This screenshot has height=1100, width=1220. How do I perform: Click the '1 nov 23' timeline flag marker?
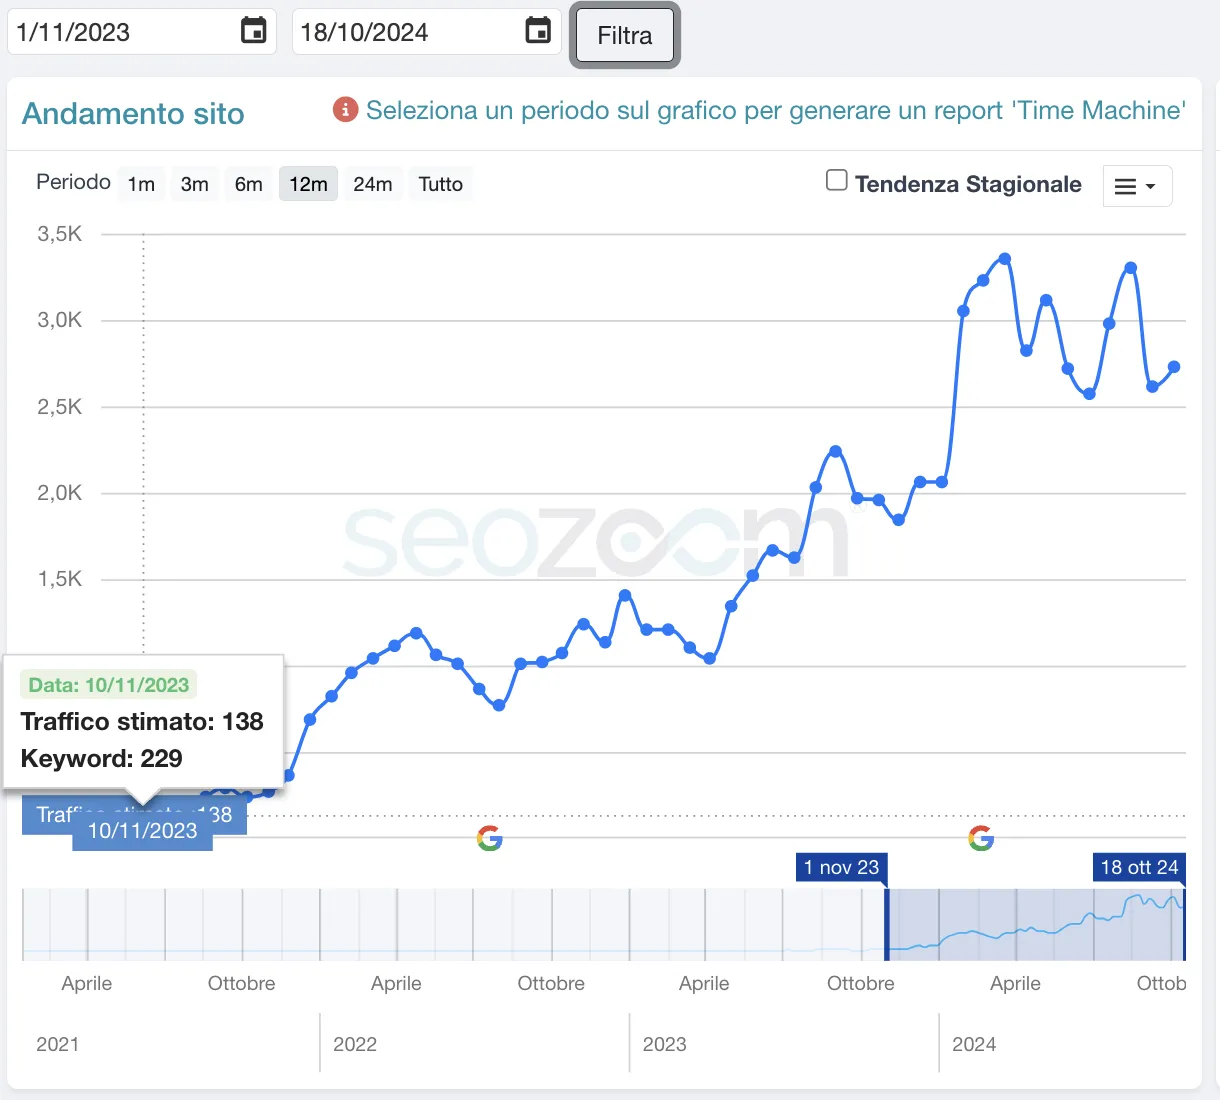[x=841, y=868]
